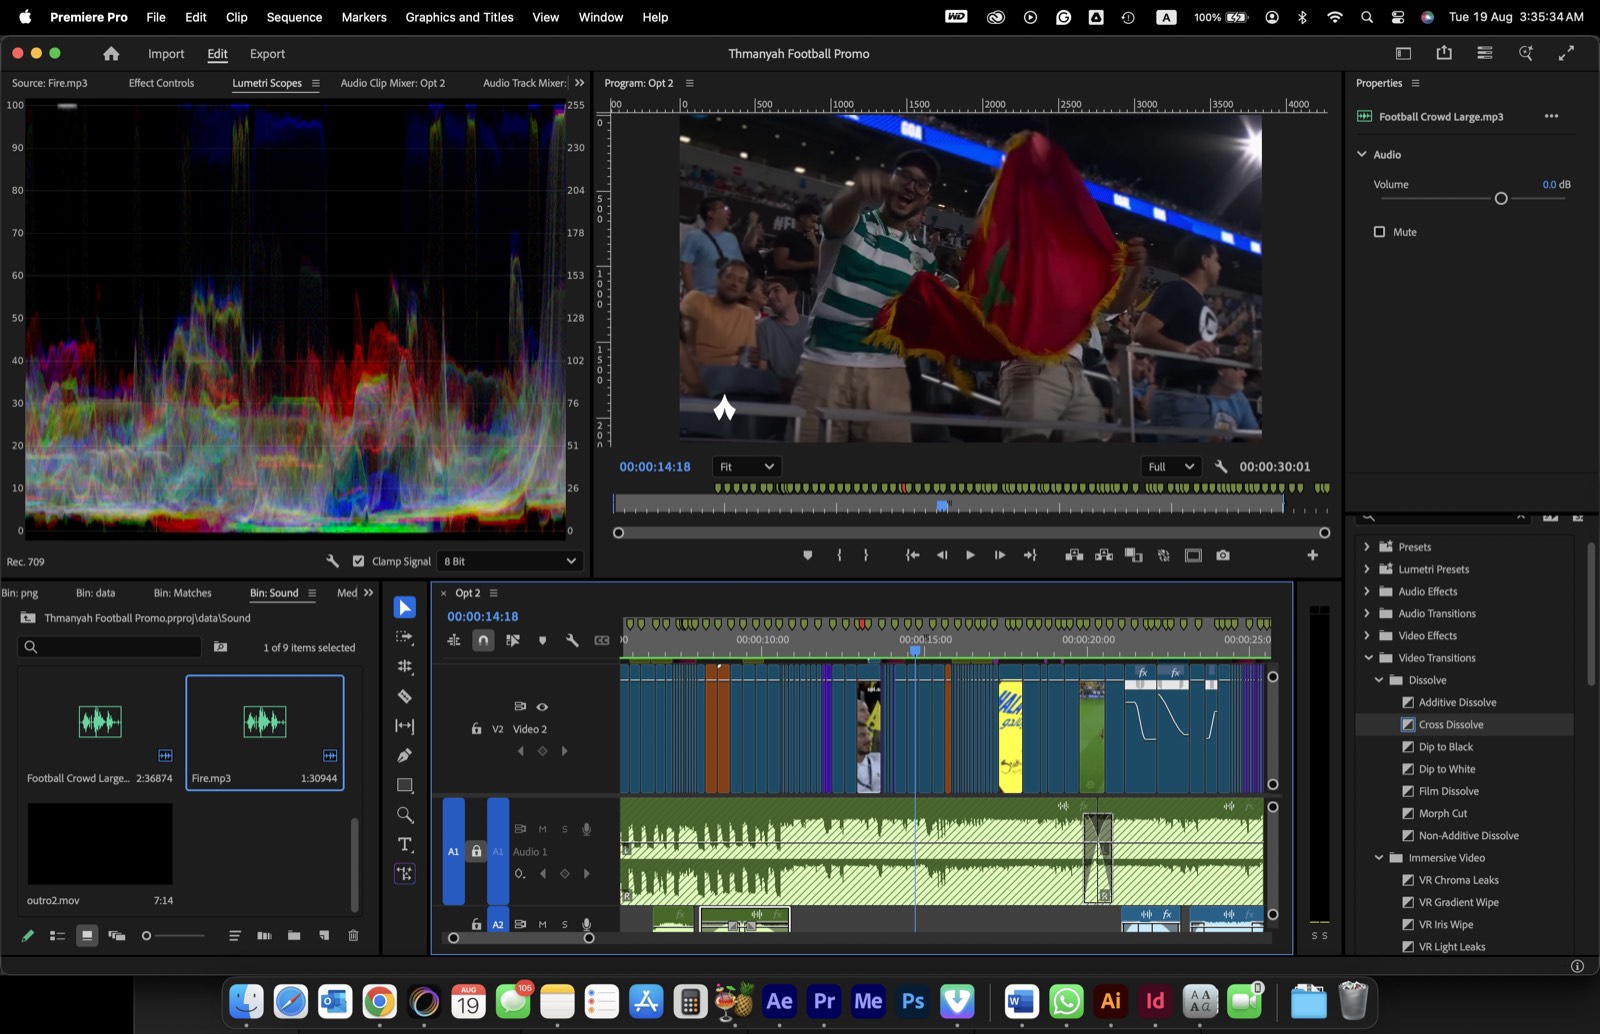Screen dimensions: 1600x1034
Task: Click the New Bin folder icon in project panel
Action: (x=294, y=936)
